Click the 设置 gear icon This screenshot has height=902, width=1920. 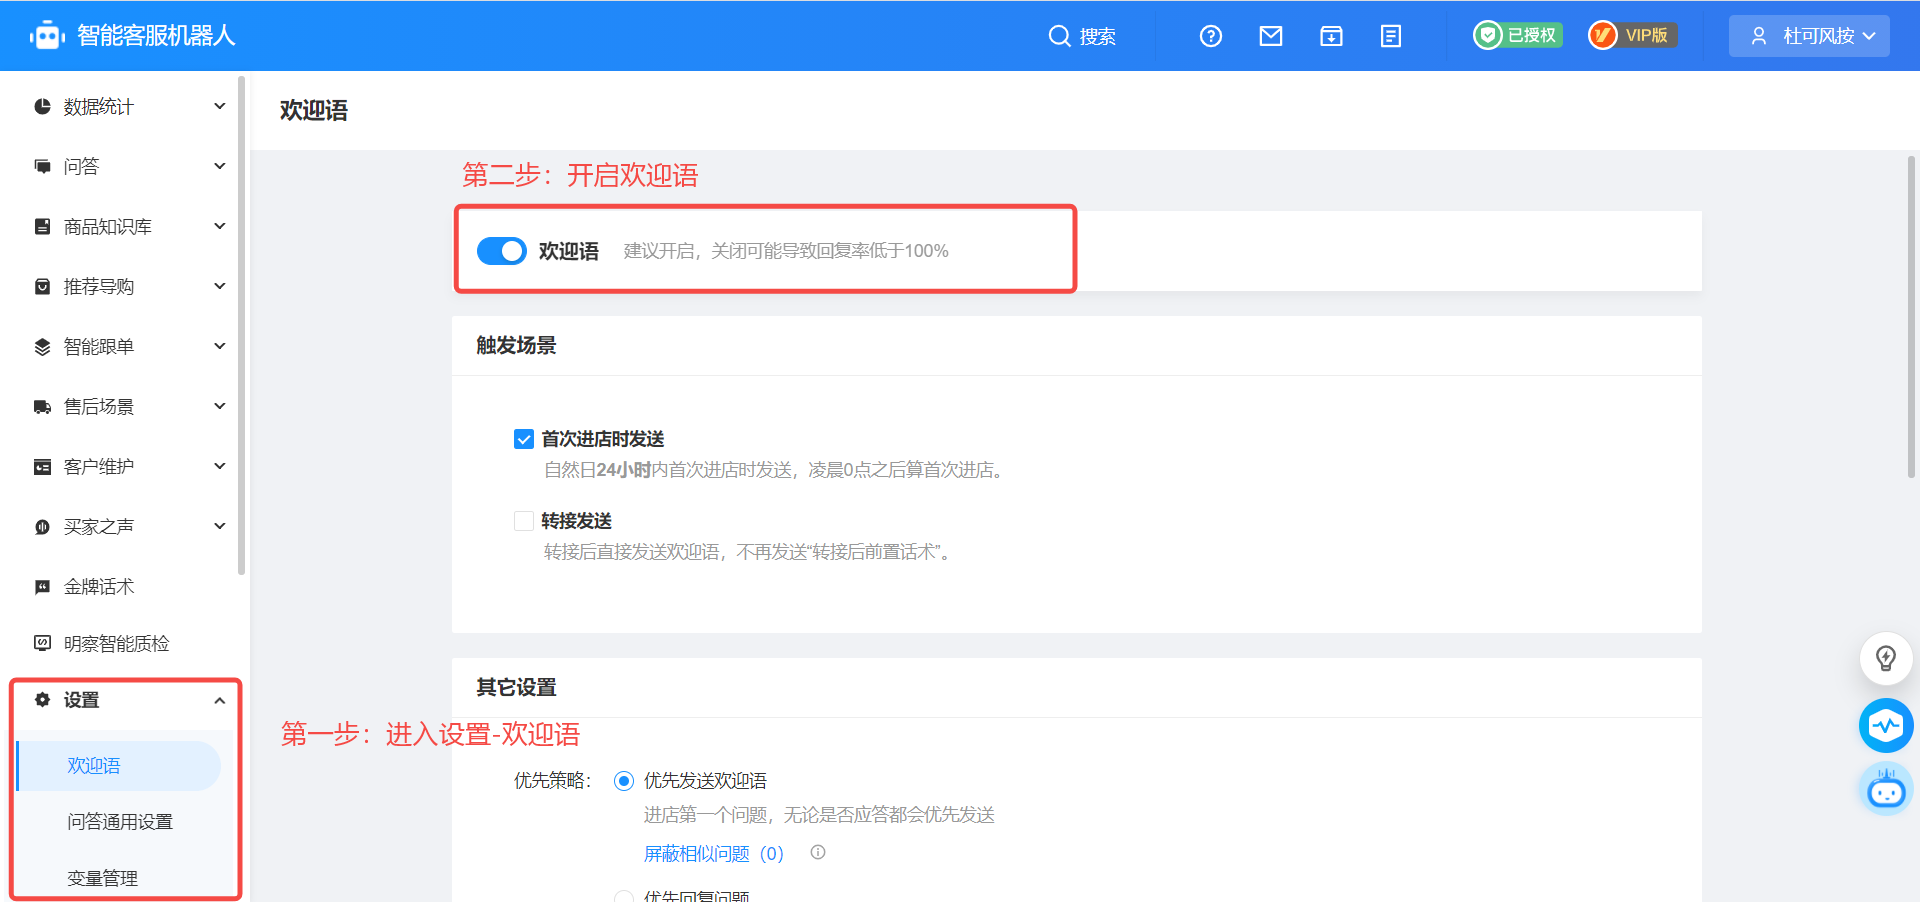point(42,700)
